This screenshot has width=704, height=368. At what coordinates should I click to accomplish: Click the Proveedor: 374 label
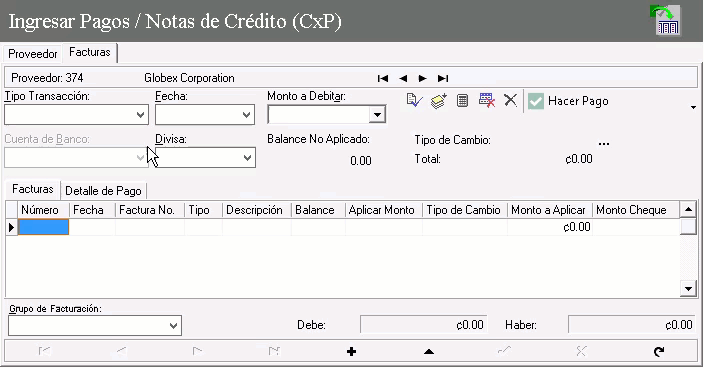point(47,78)
